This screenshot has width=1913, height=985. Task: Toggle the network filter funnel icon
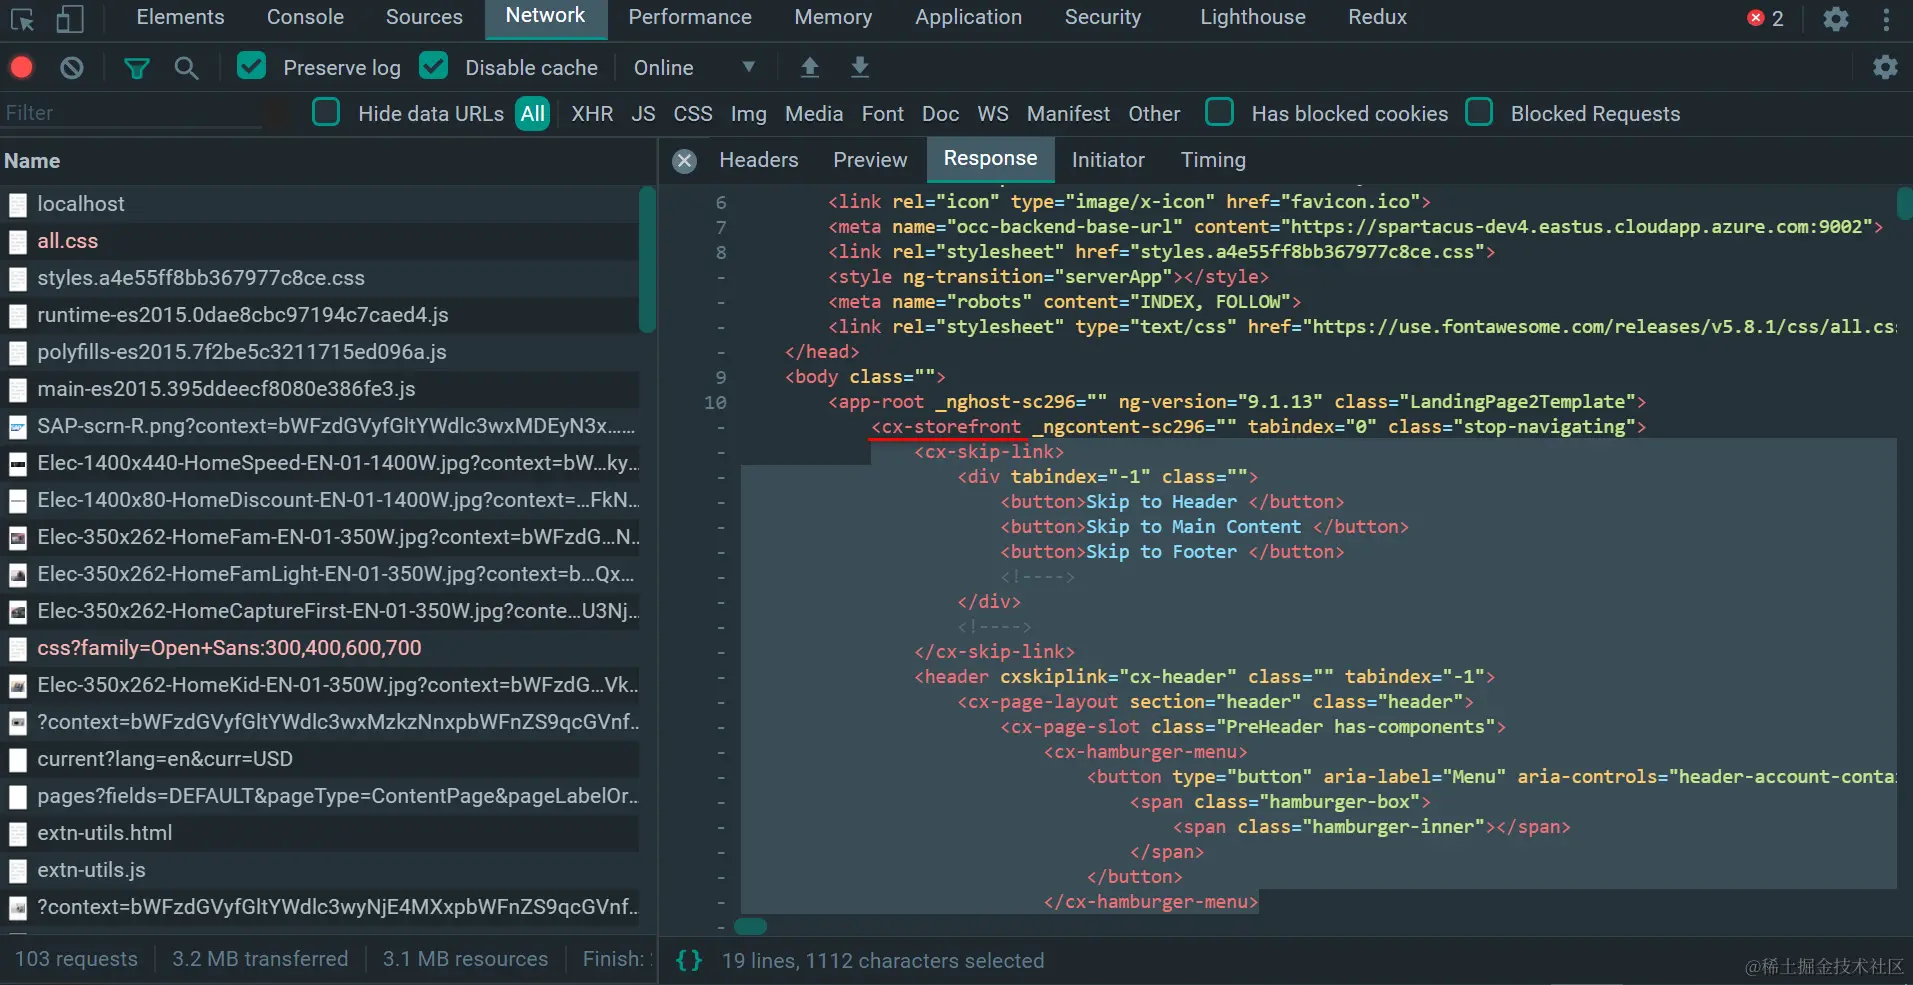tap(136, 67)
